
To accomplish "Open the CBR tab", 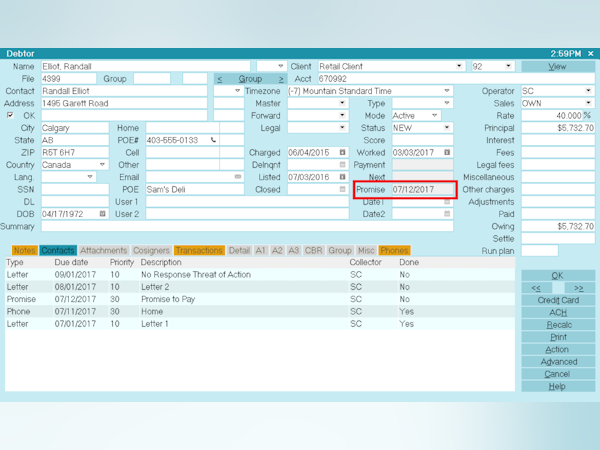I will [313, 250].
